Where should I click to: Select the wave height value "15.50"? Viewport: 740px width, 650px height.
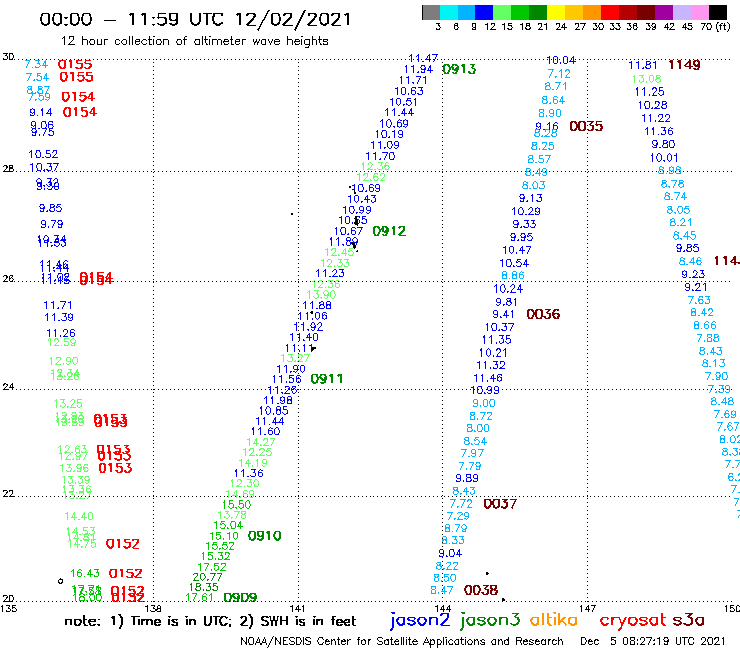tap(236, 505)
